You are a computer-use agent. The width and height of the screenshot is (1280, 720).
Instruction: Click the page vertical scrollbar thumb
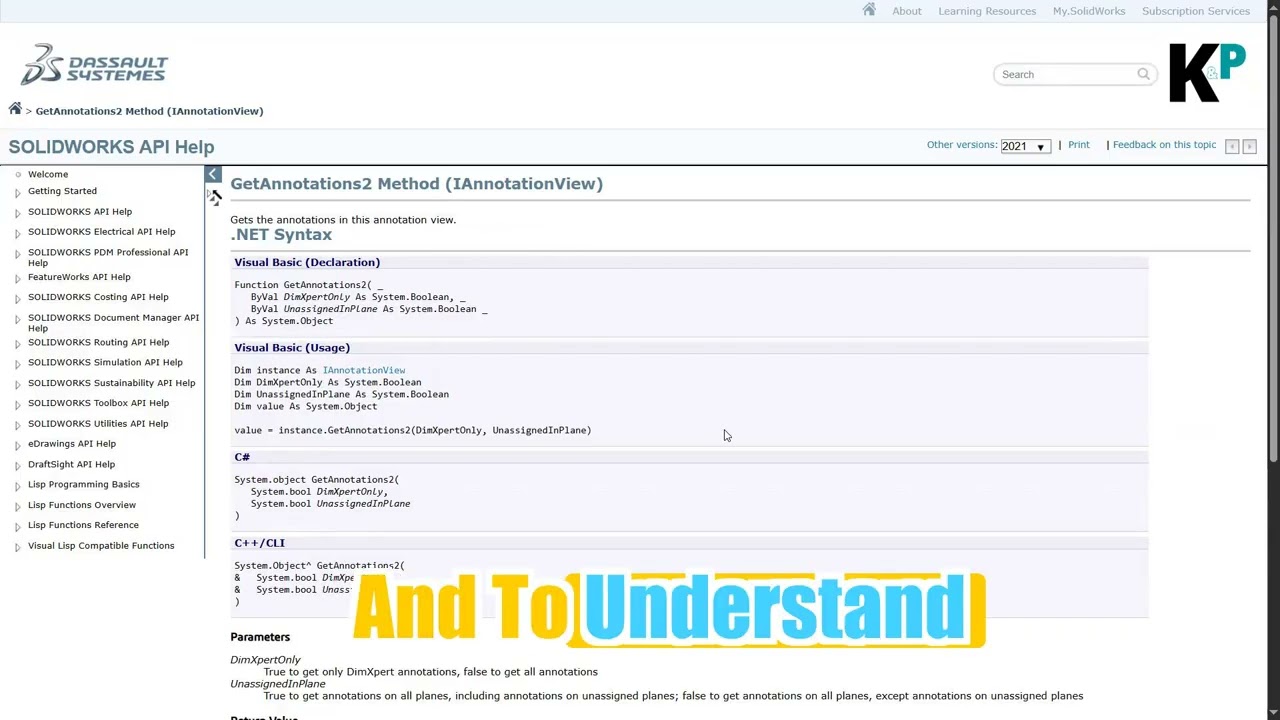click(1273, 240)
